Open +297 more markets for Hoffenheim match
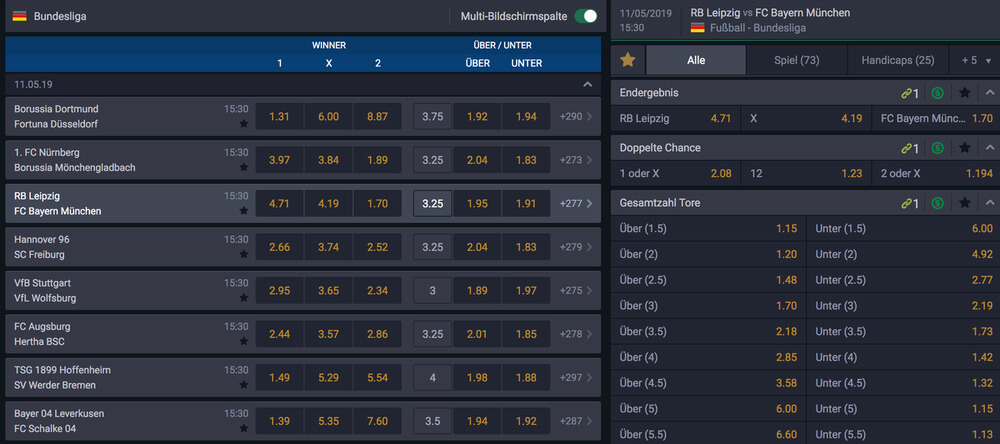This screenshot has width=1000, height=444. [576, 377]
